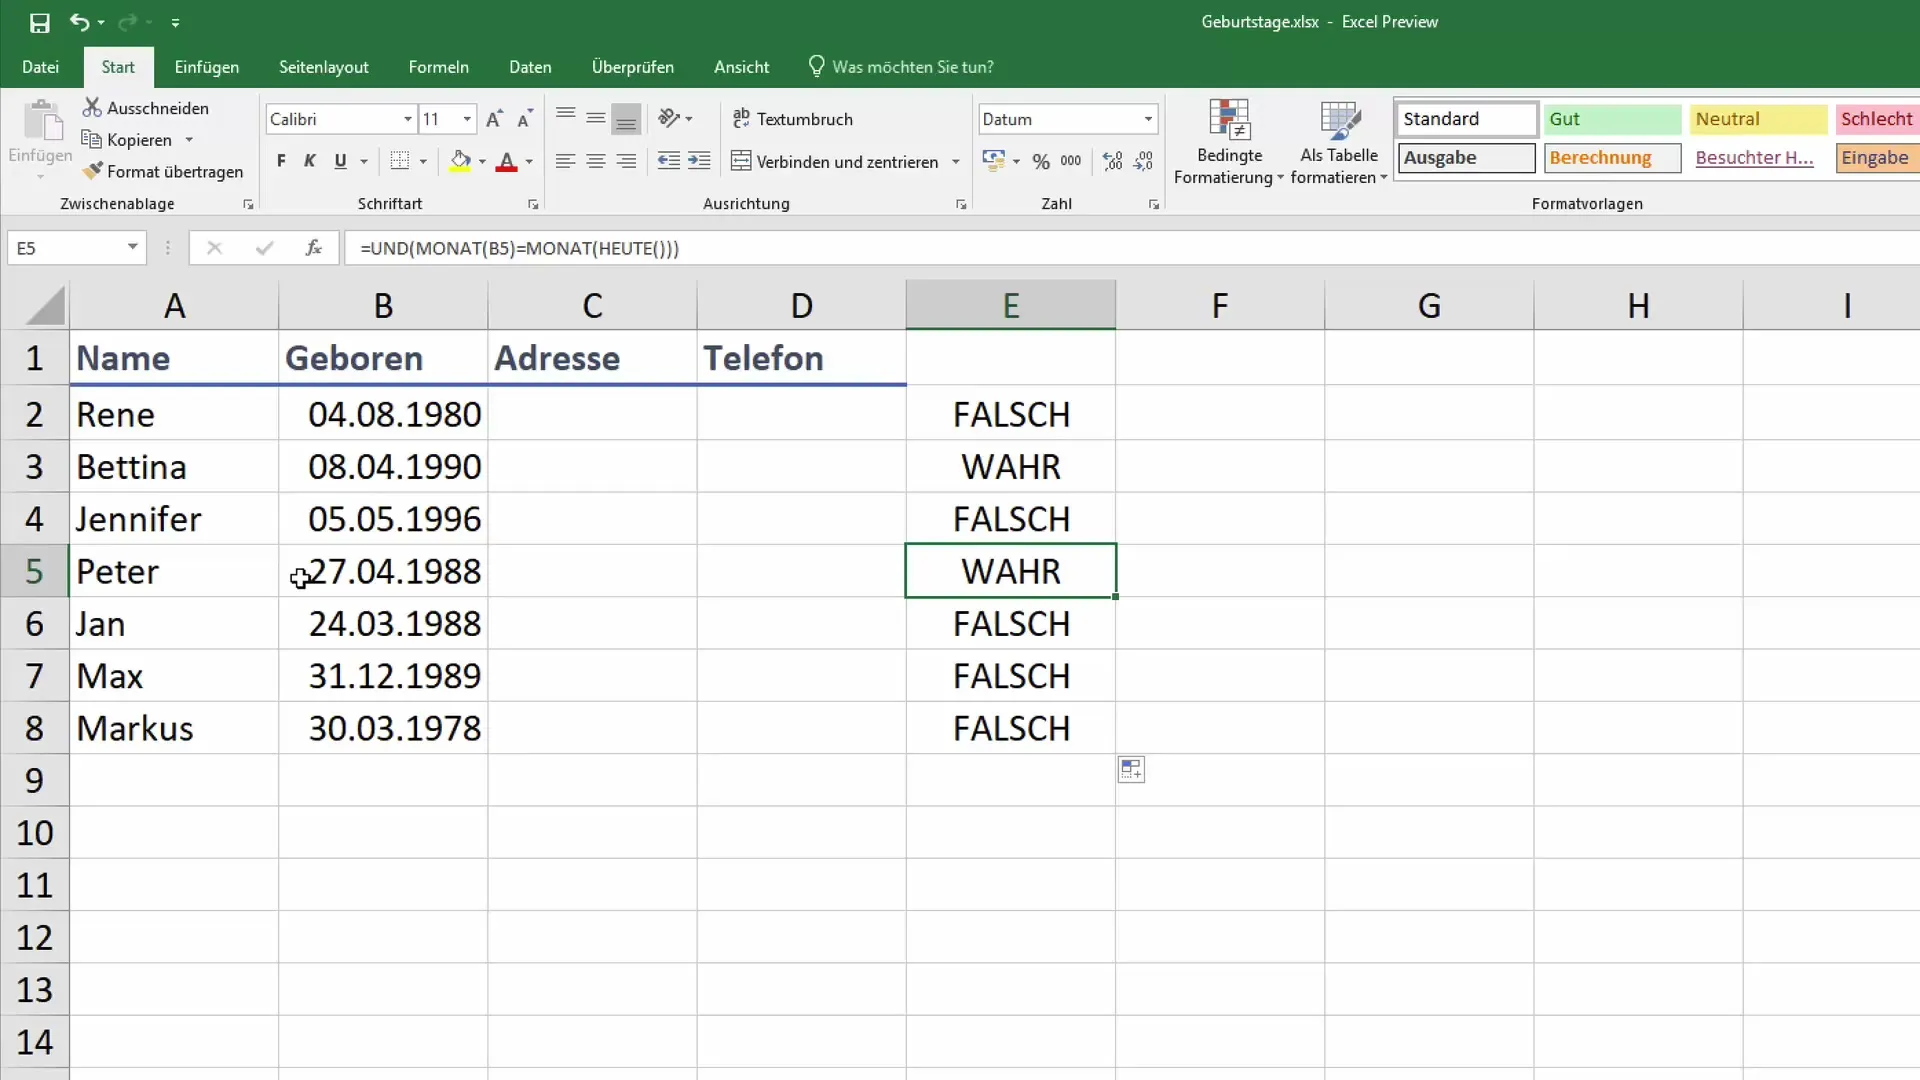Apply the Berechnung cell style
The width and height of the screenshot is (1920, 1080).
pos(1612,158)
